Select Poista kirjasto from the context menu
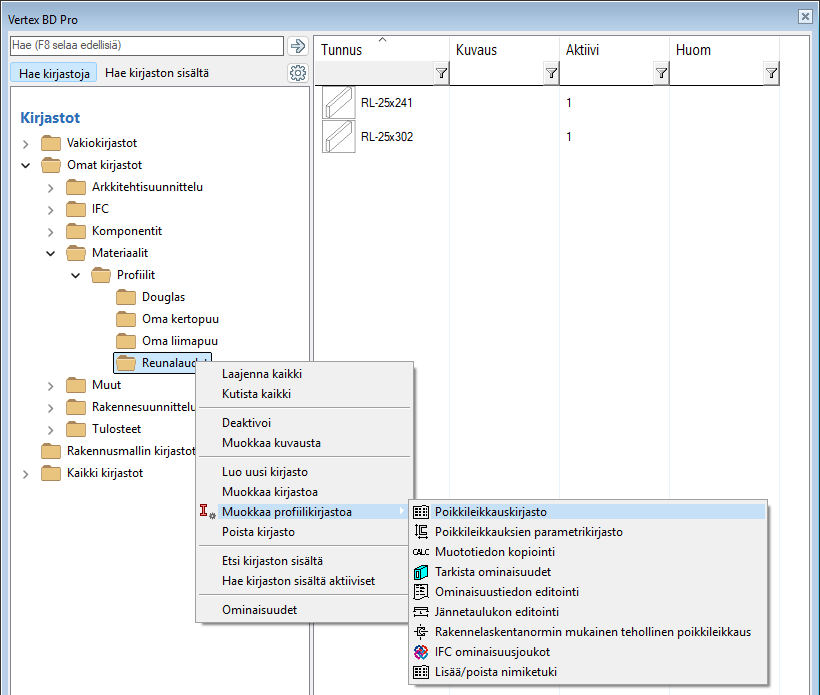 (x=258, y=532)
